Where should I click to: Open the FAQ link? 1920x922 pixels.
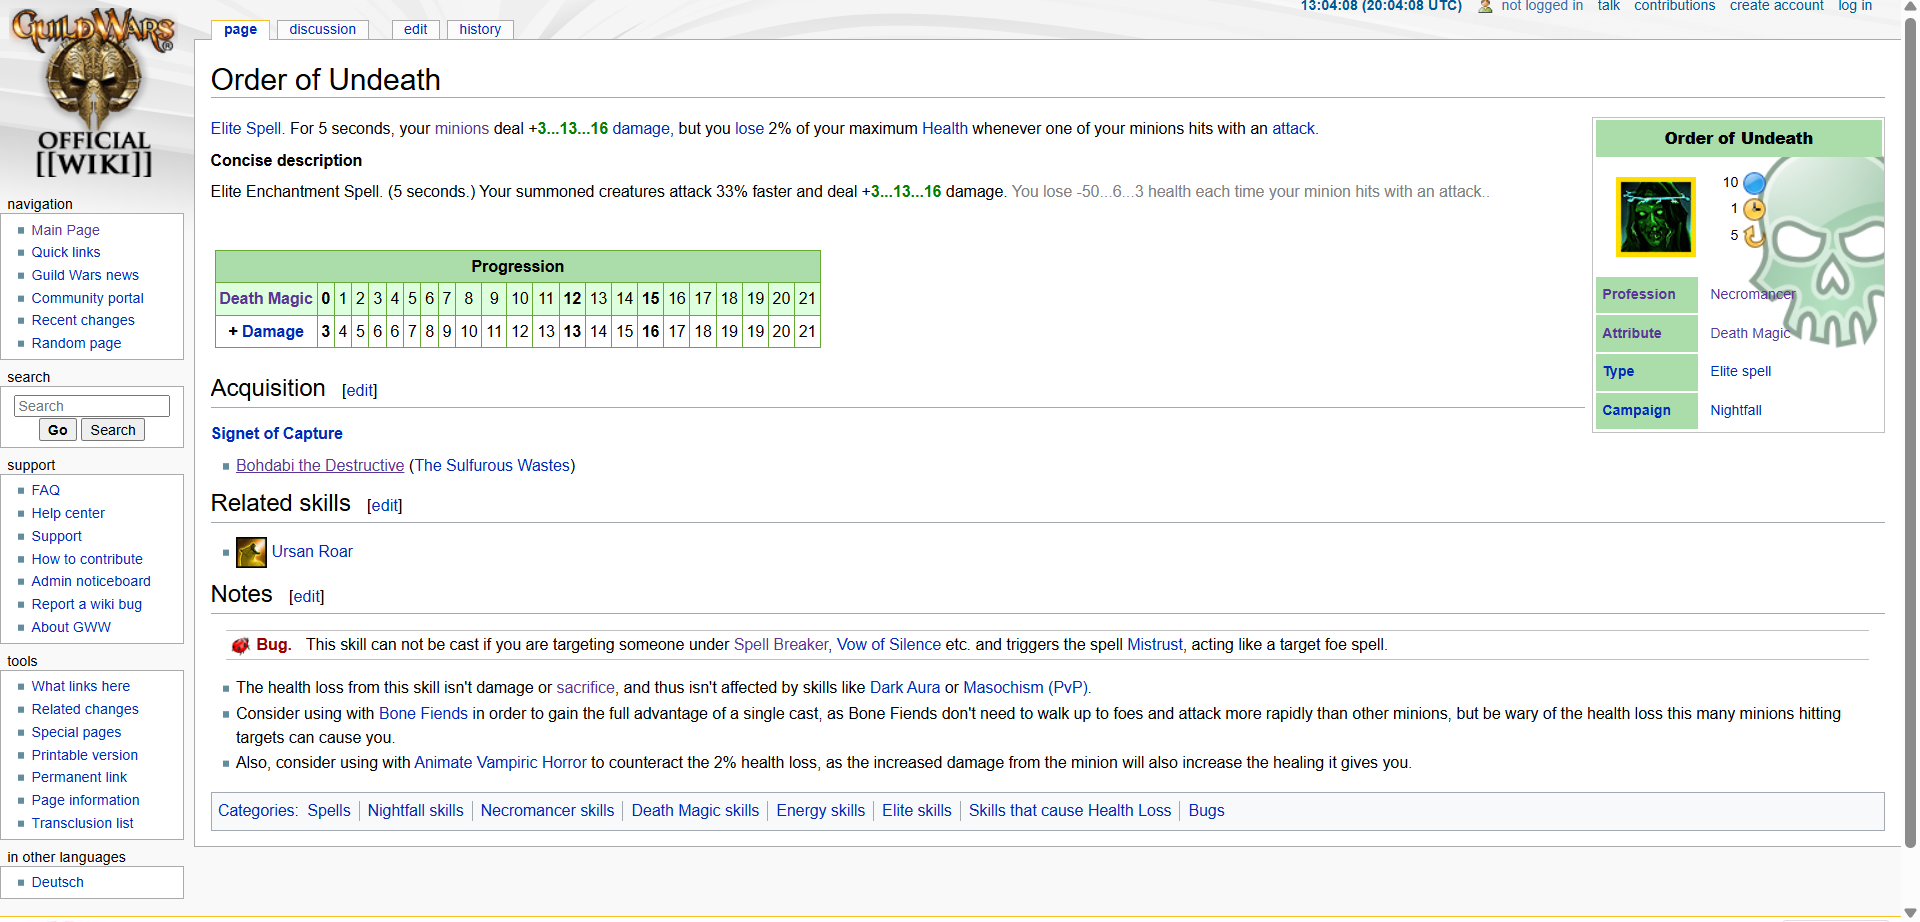tap(45, 490)
